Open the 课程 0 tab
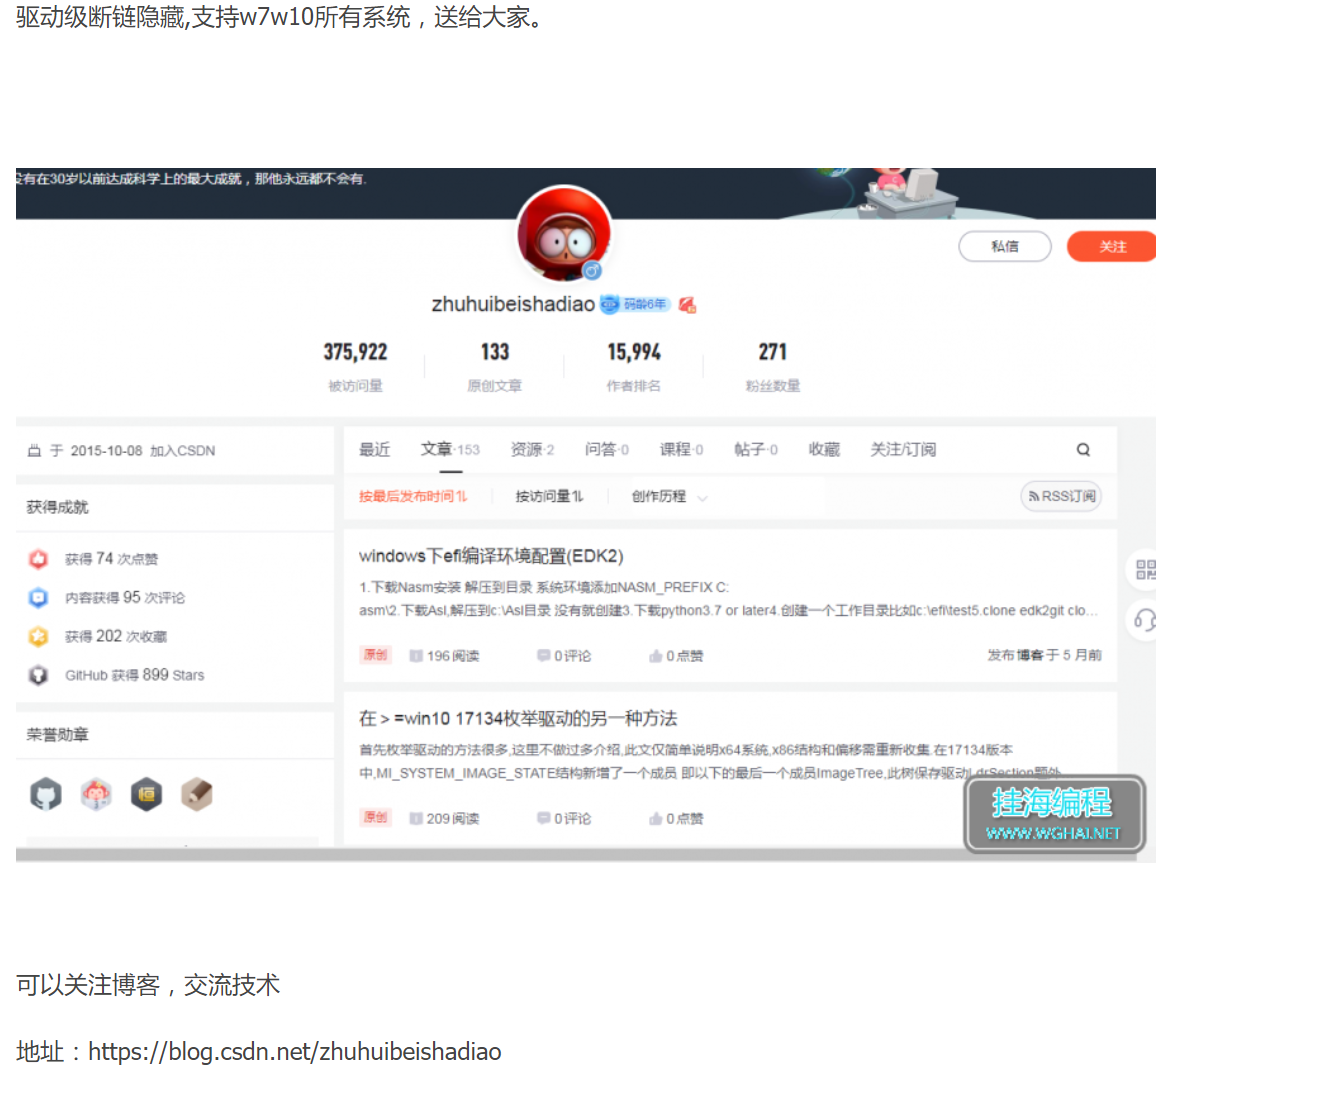The image size is (1329, 1103). coord(681,450)
